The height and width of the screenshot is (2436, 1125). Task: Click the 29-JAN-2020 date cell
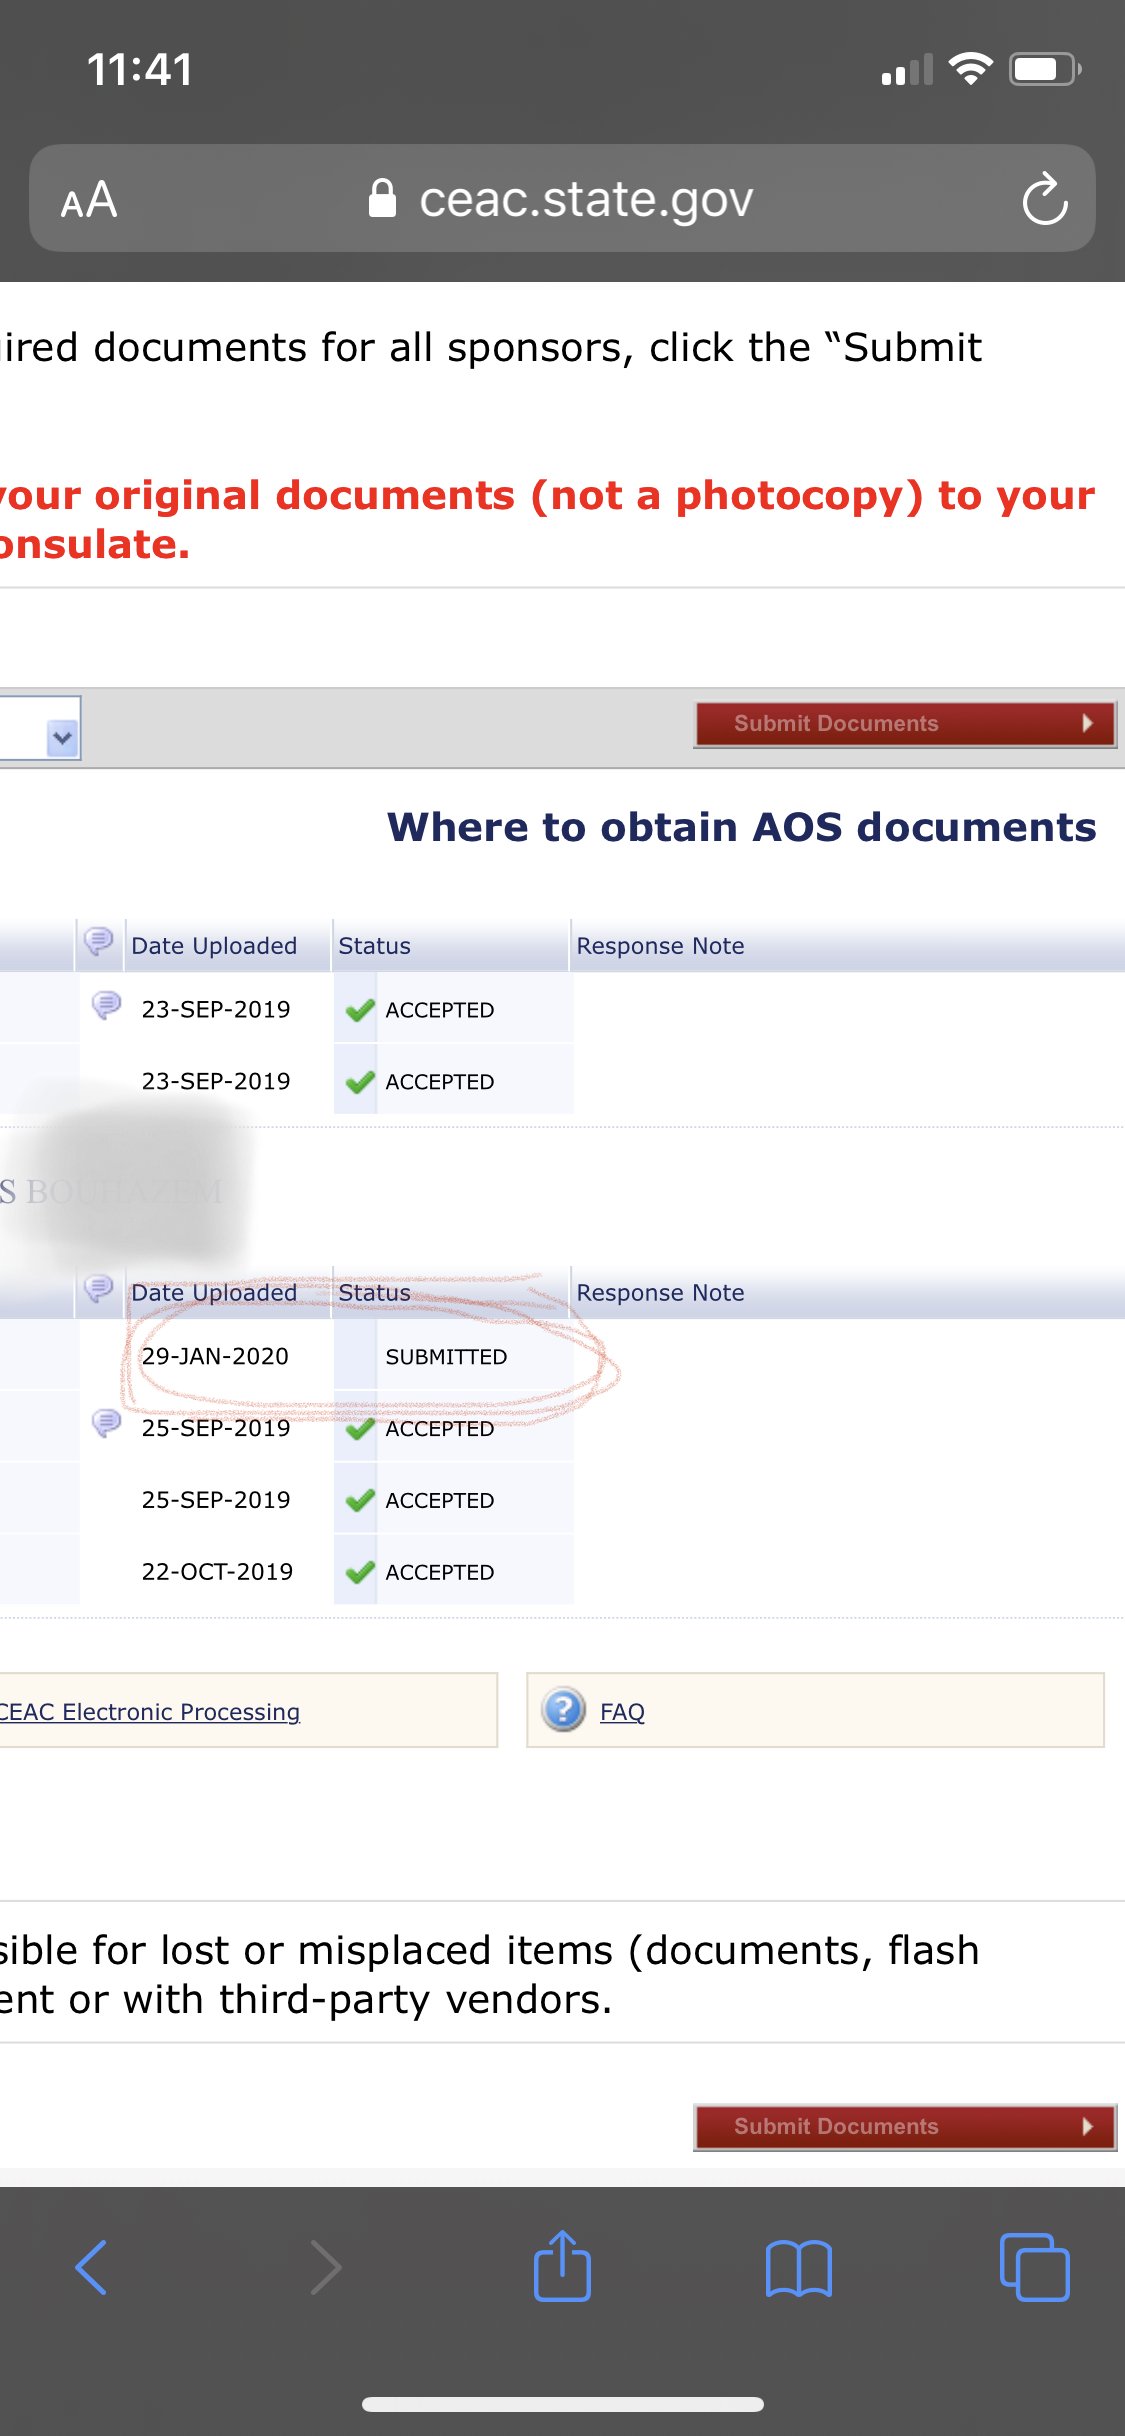click(215, 1356)
